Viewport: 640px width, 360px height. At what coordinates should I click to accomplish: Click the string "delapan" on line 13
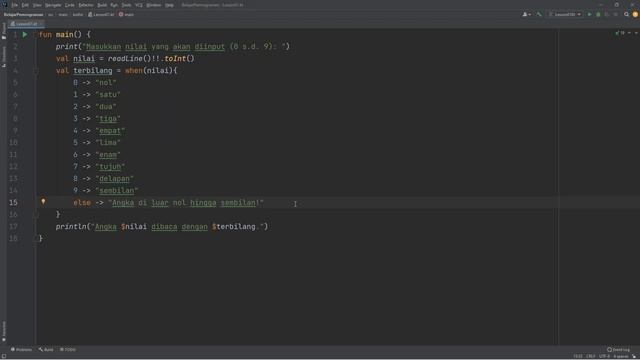coord(115,179)
